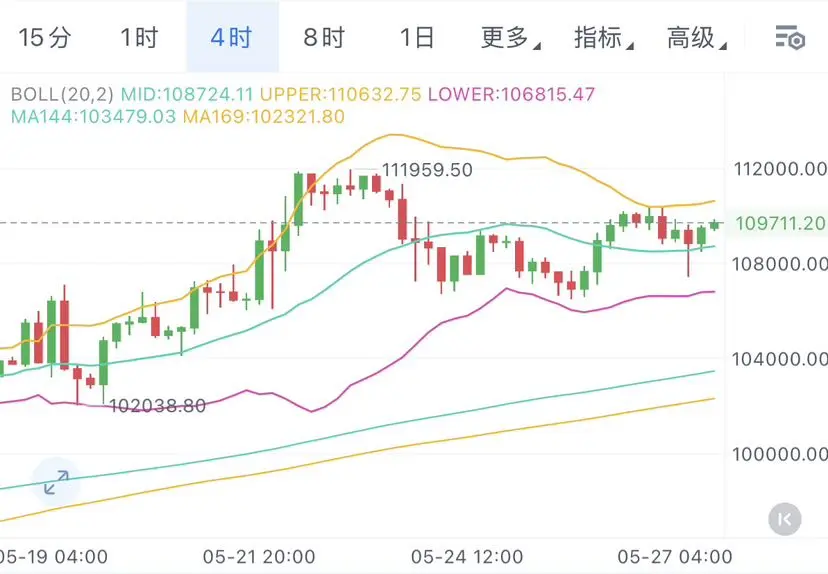Tap the 104000.00 price axis label

coord(780,359)
